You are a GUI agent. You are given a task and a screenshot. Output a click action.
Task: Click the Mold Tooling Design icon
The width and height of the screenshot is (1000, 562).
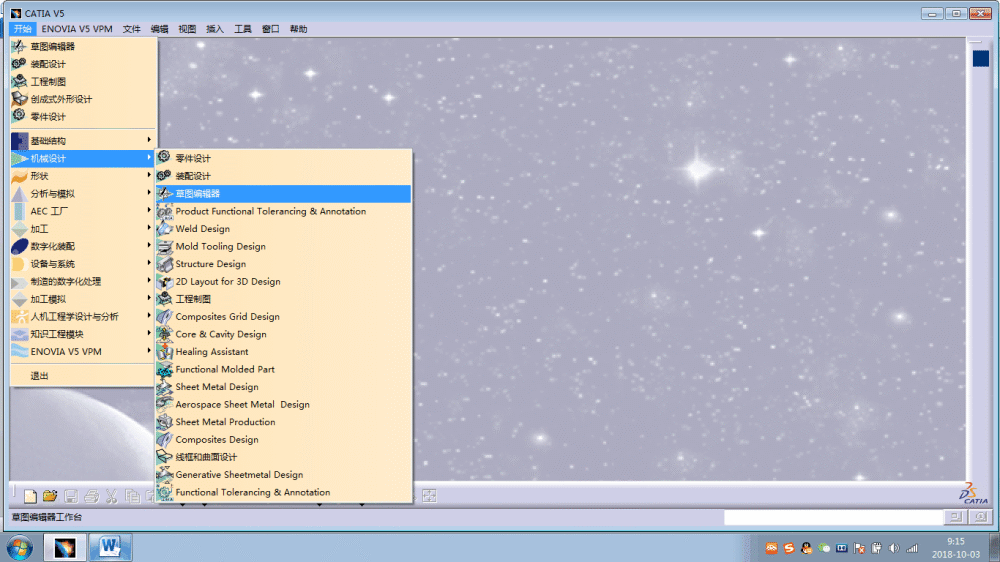pyautogui.click(x=165, y=246)
